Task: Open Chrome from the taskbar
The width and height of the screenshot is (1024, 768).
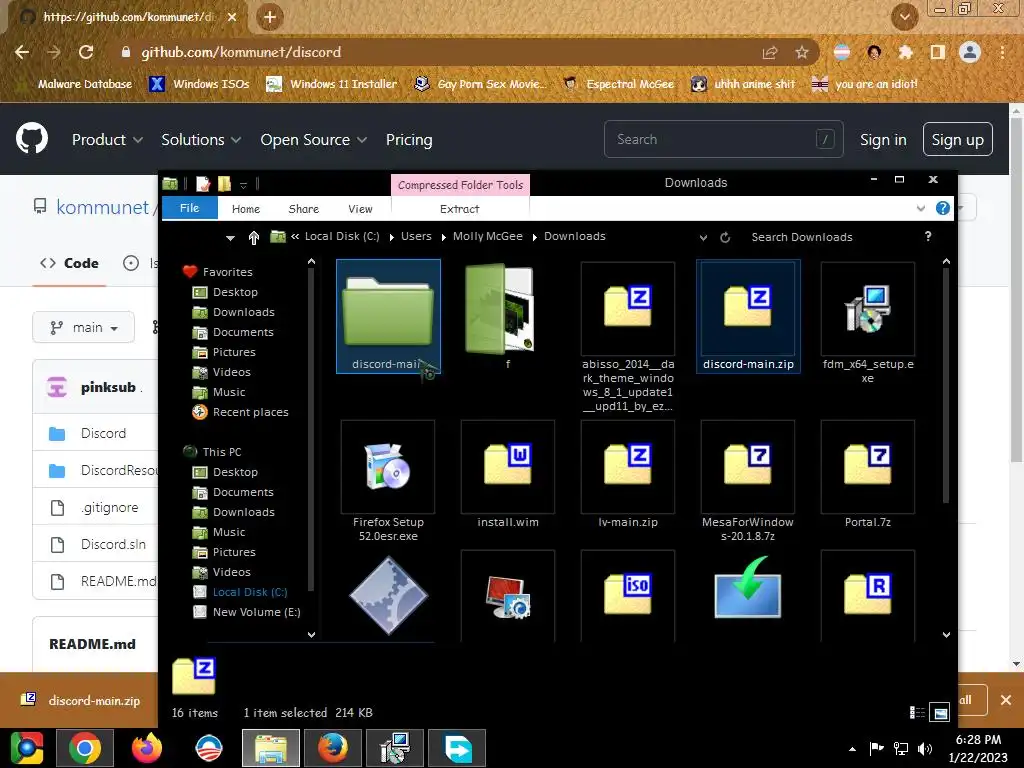Action: point(85,748)
